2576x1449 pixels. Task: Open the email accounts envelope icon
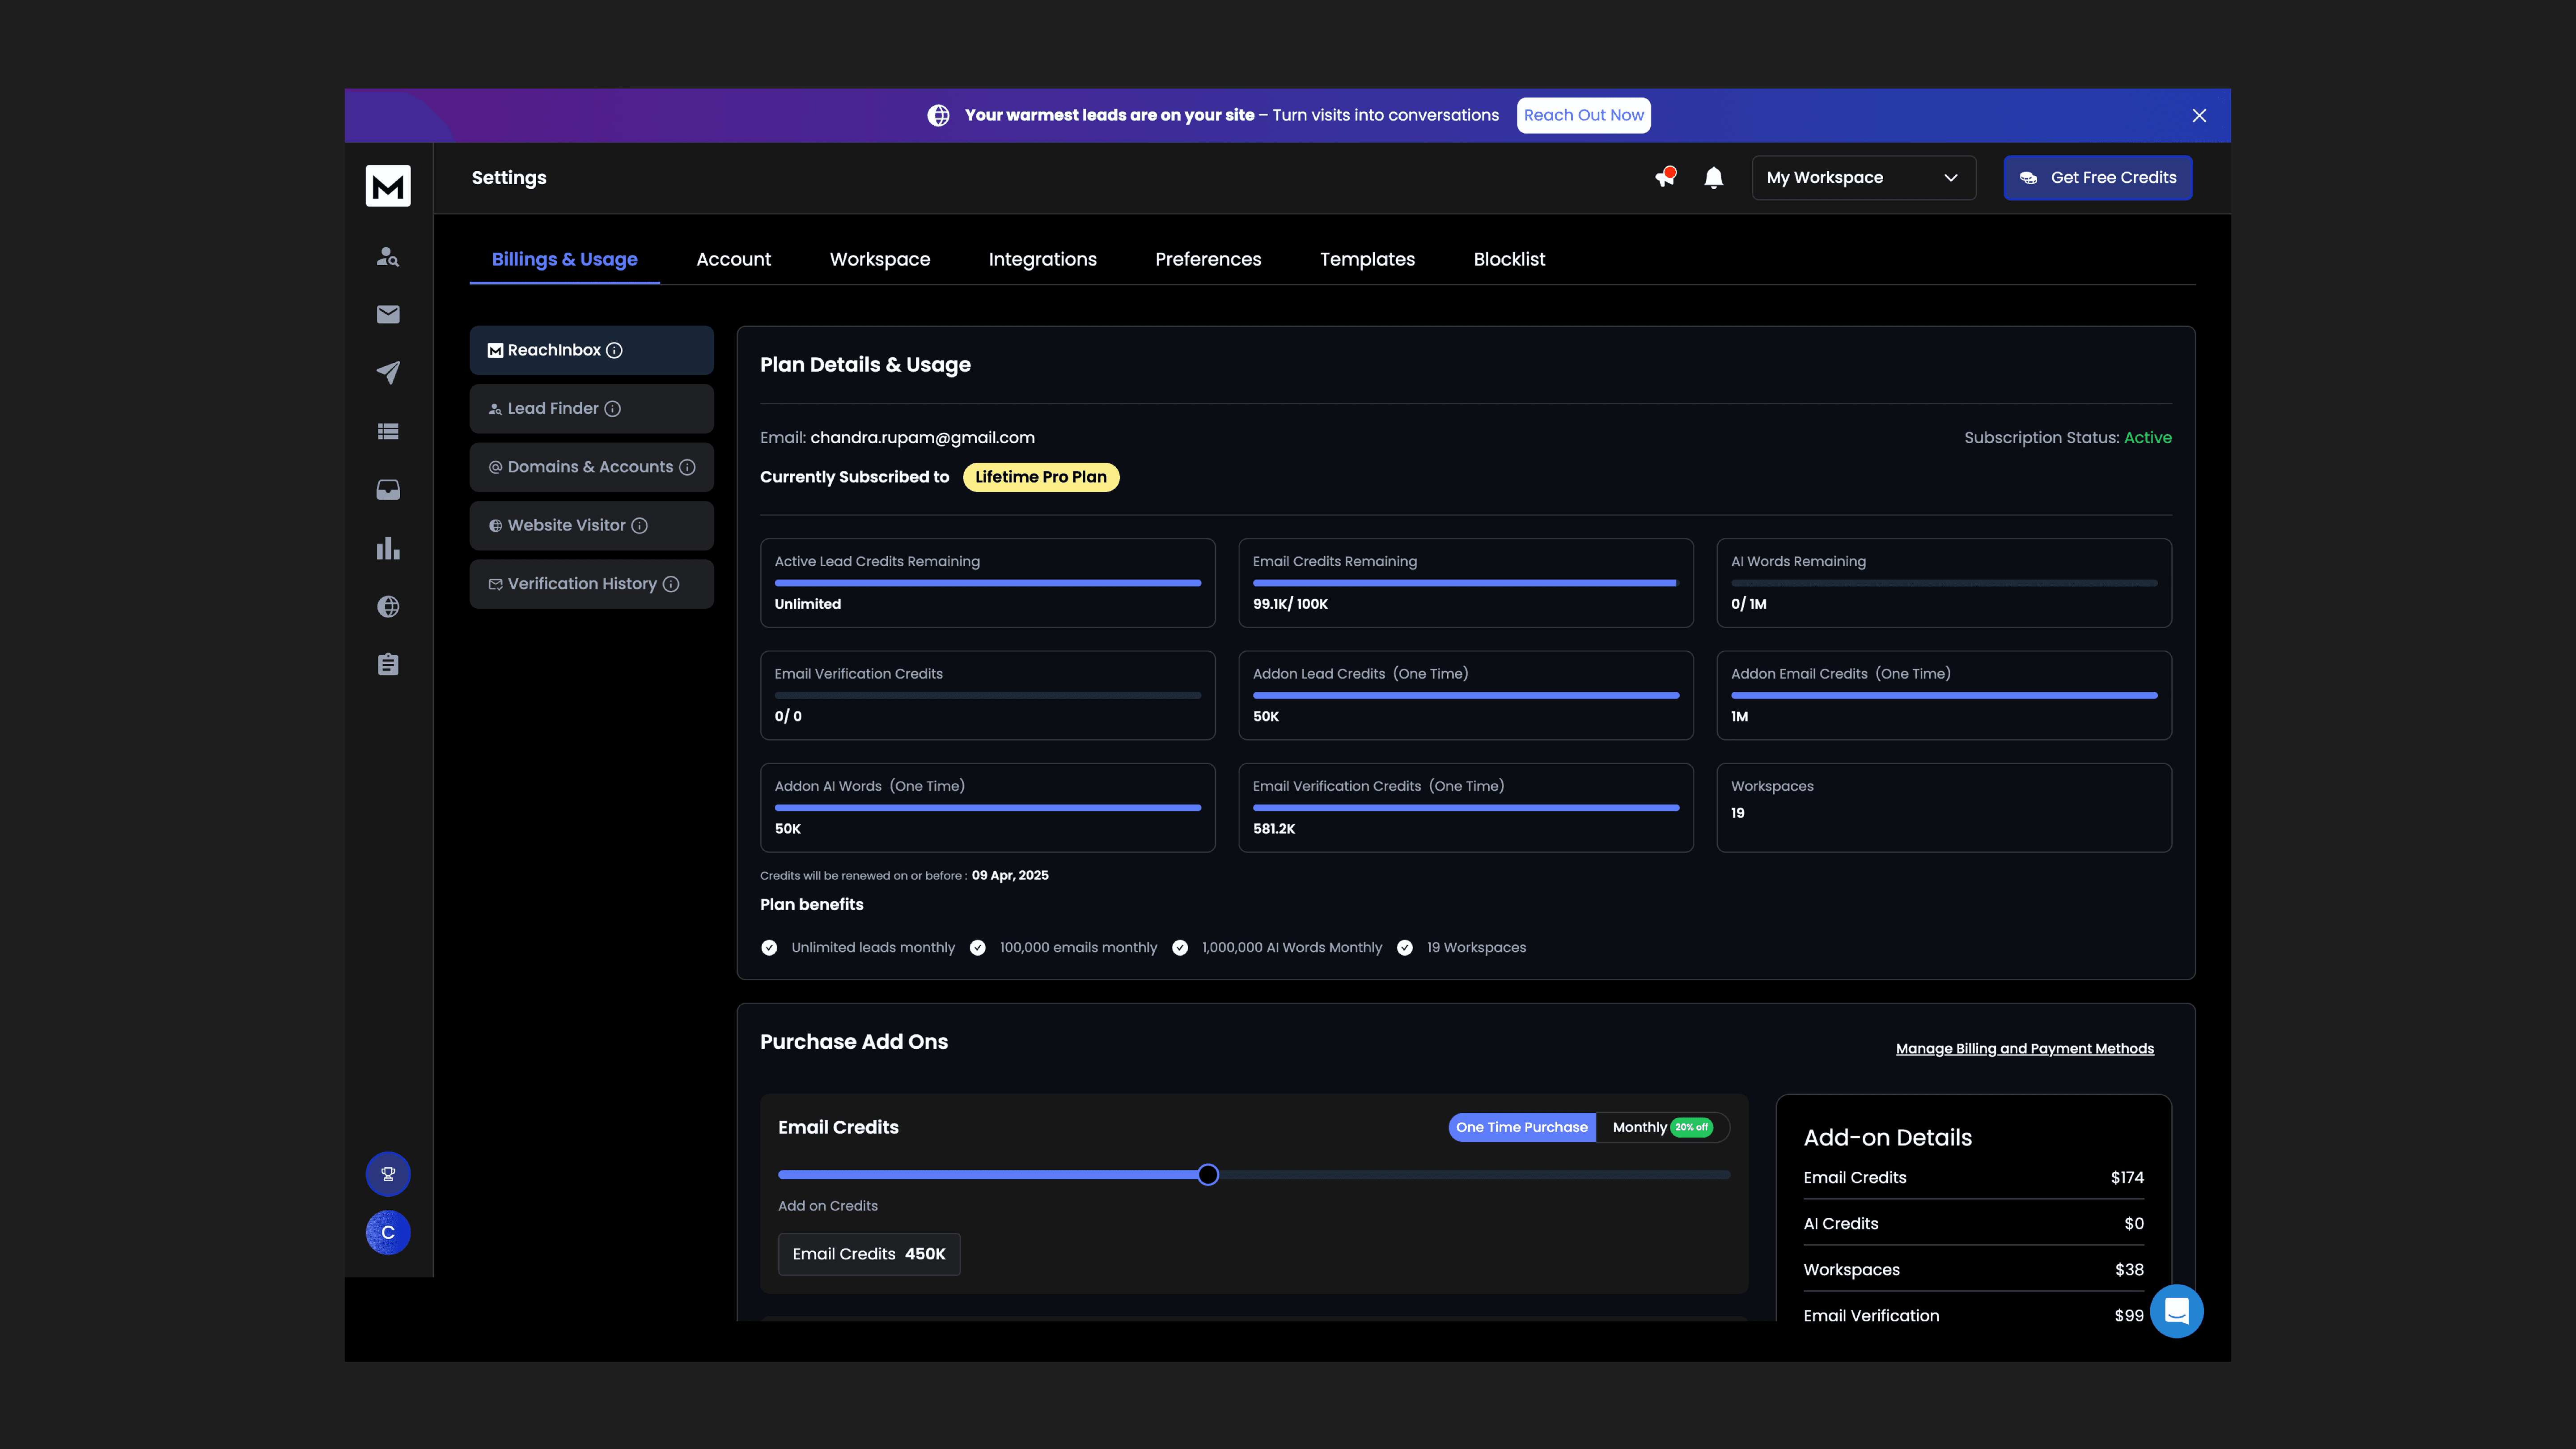coord(388,315)
